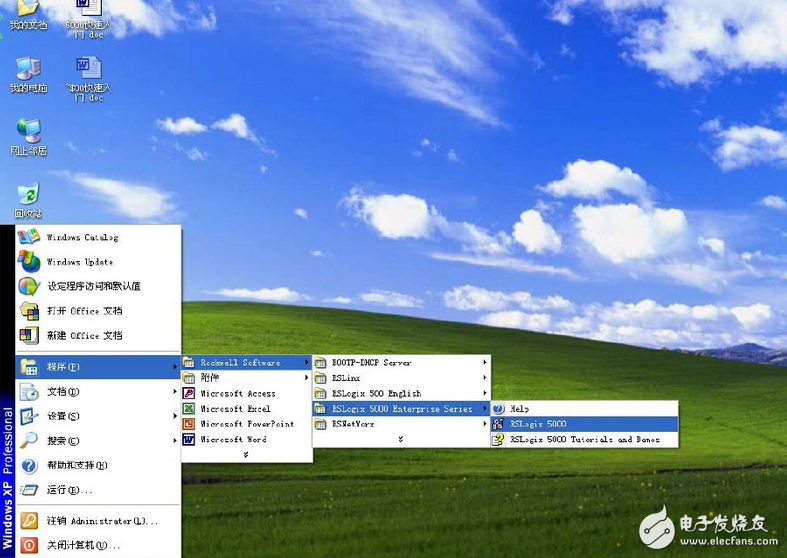
Task: Show more items below Microsoft Word chevron
Action: (245, 454)
